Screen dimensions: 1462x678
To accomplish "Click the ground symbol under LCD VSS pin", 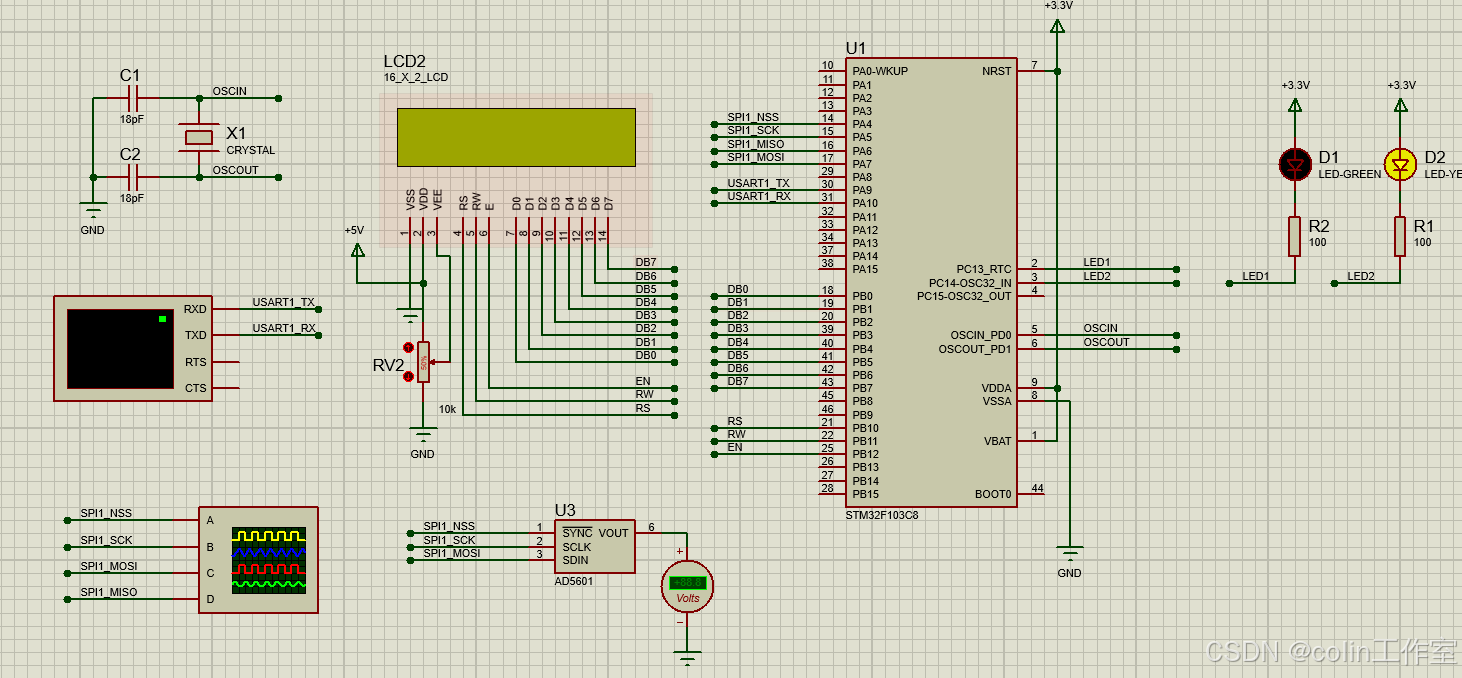I will pyautogui.click(x=410, y=317).
